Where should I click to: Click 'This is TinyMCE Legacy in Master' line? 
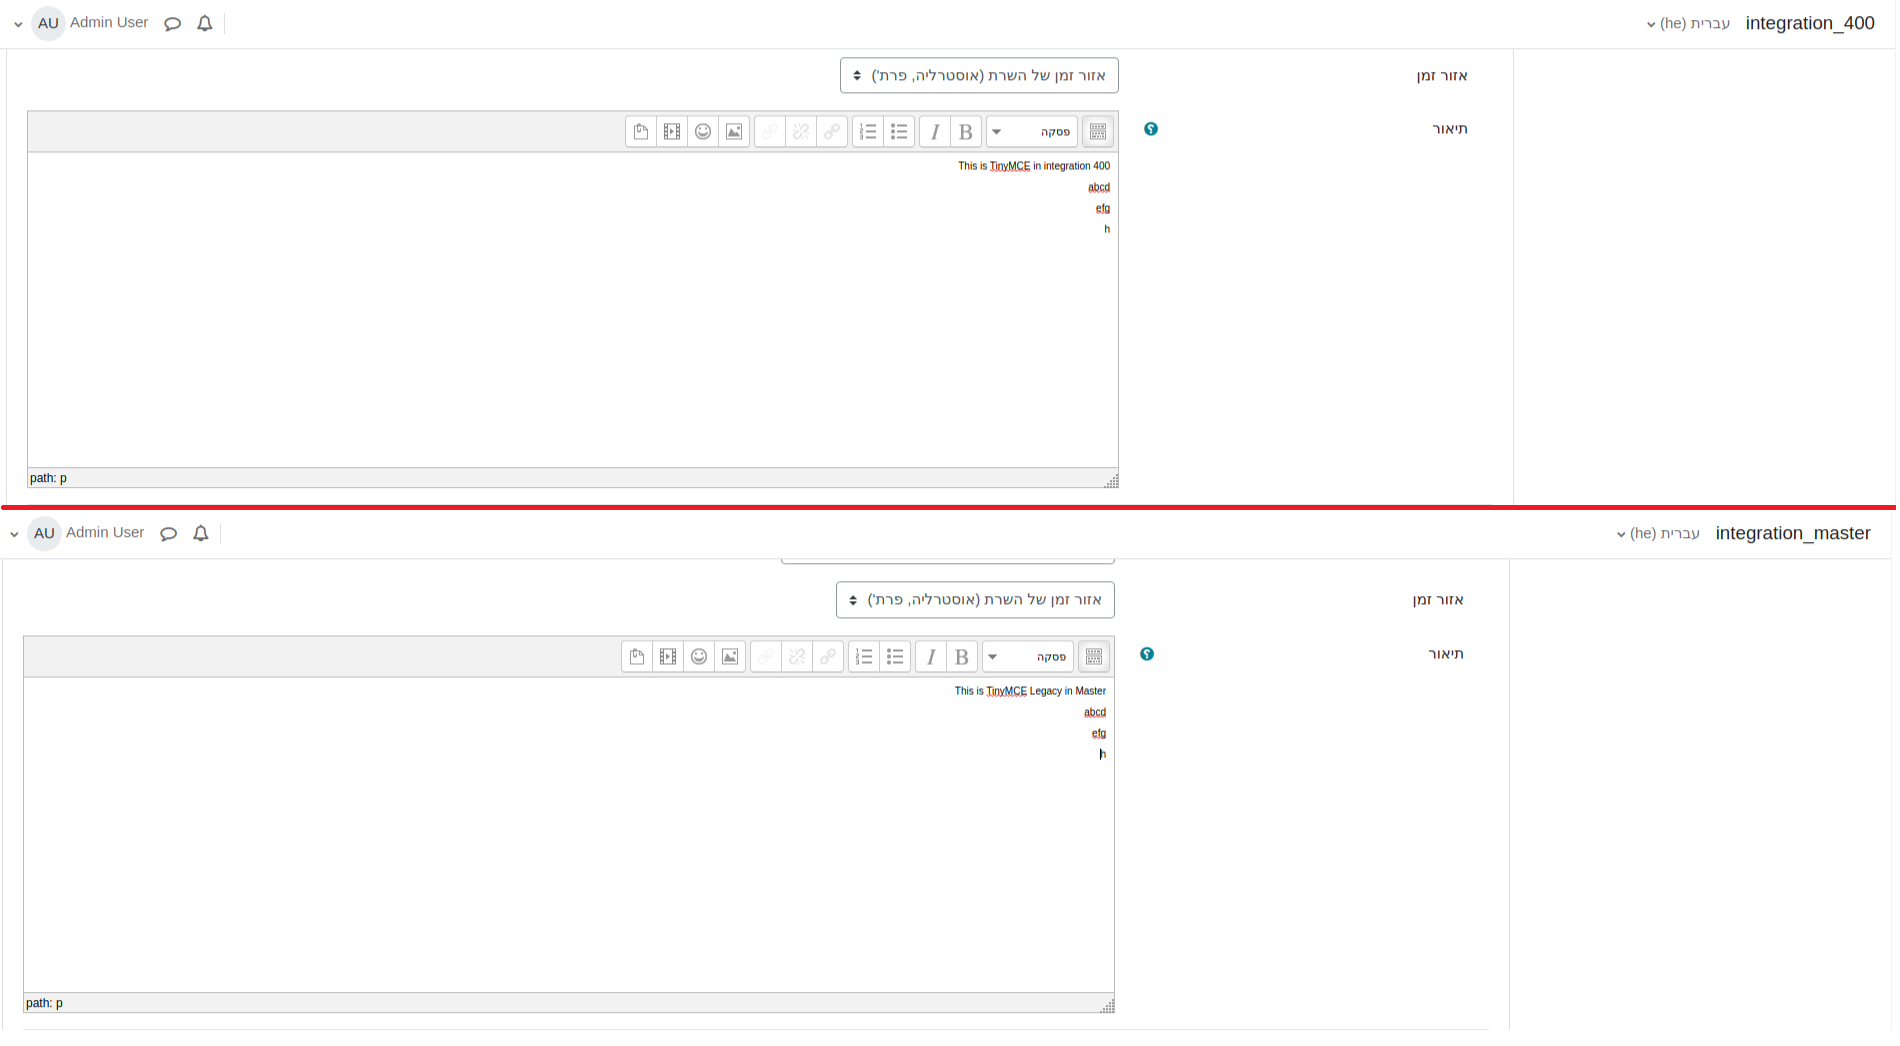point(1030,691)
